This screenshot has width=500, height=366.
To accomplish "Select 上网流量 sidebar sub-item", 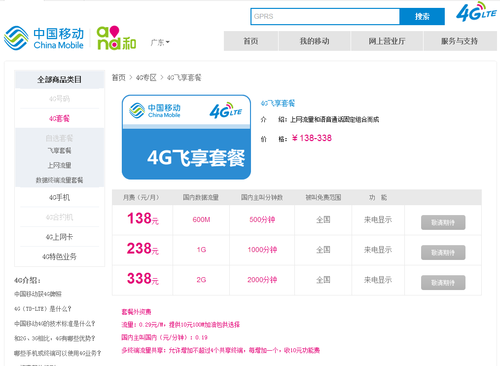I will pos(59,165).
